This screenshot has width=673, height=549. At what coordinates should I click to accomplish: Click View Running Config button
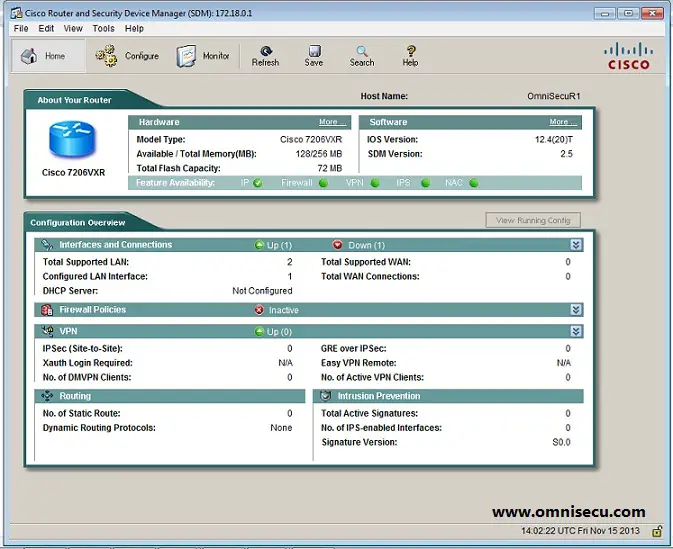pos(533,220)
